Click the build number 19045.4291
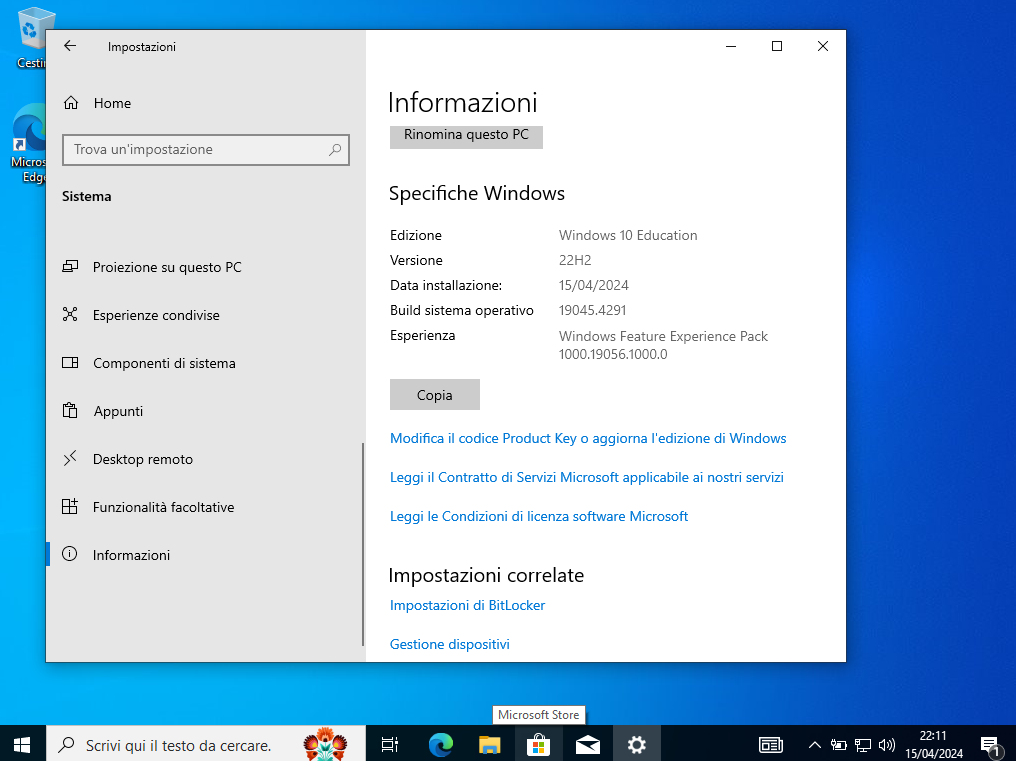1016x761 pixels. tap(593, 310)
